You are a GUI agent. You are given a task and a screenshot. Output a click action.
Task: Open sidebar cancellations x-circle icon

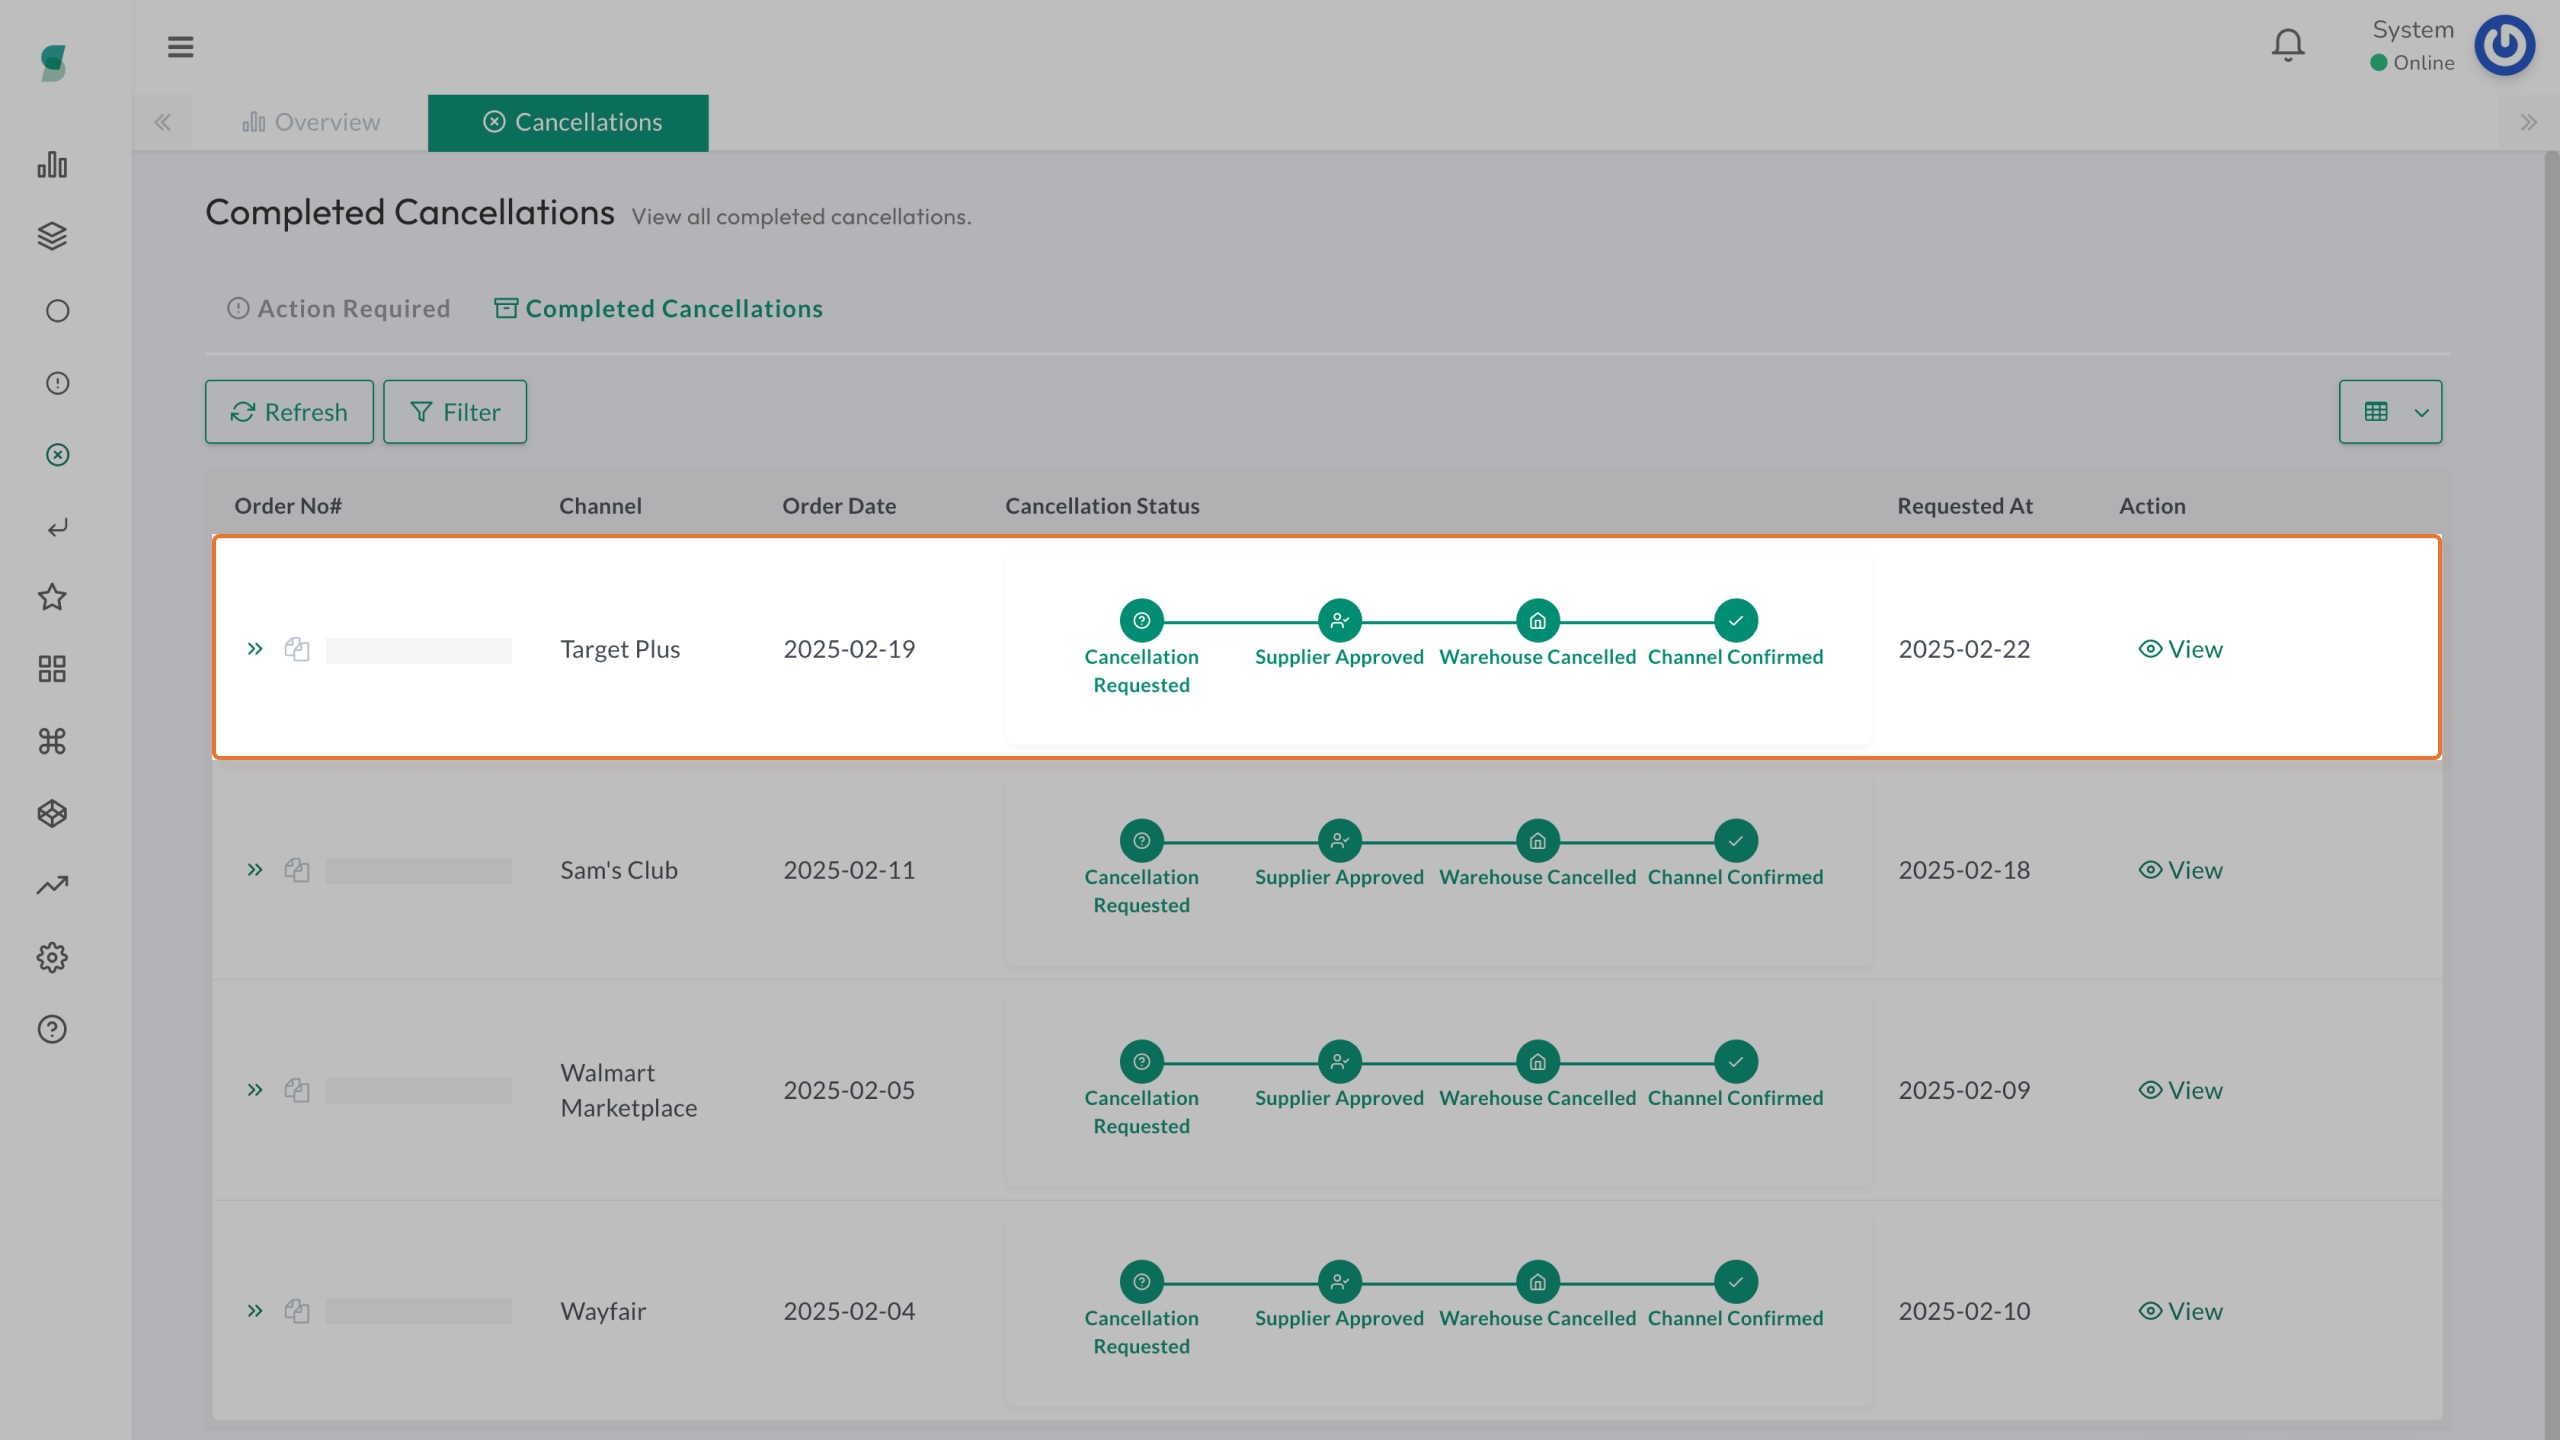[57, 455]
